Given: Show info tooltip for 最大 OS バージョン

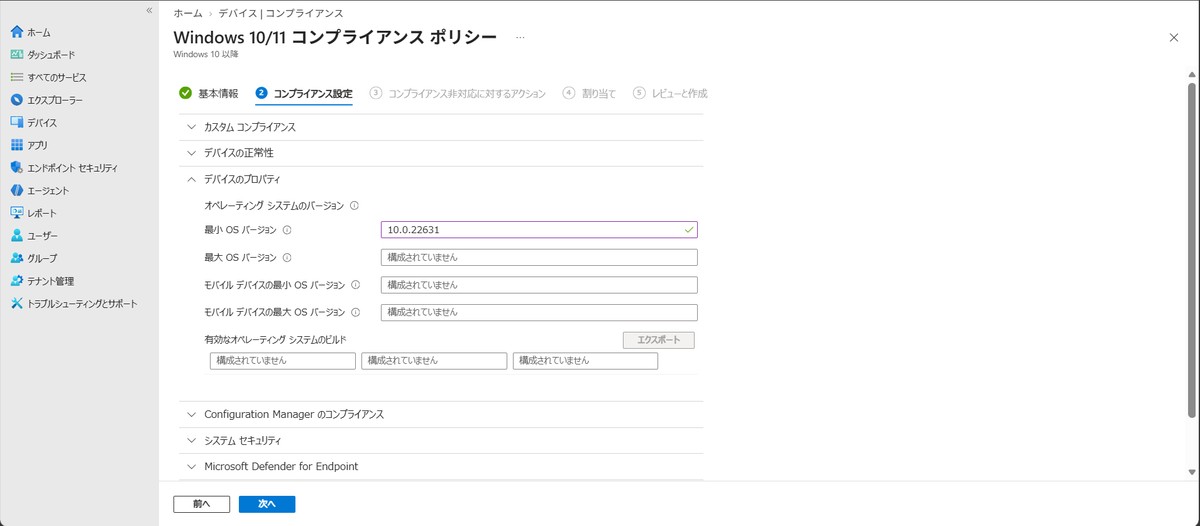Looking at the screenshot, I should click(287, 257).
